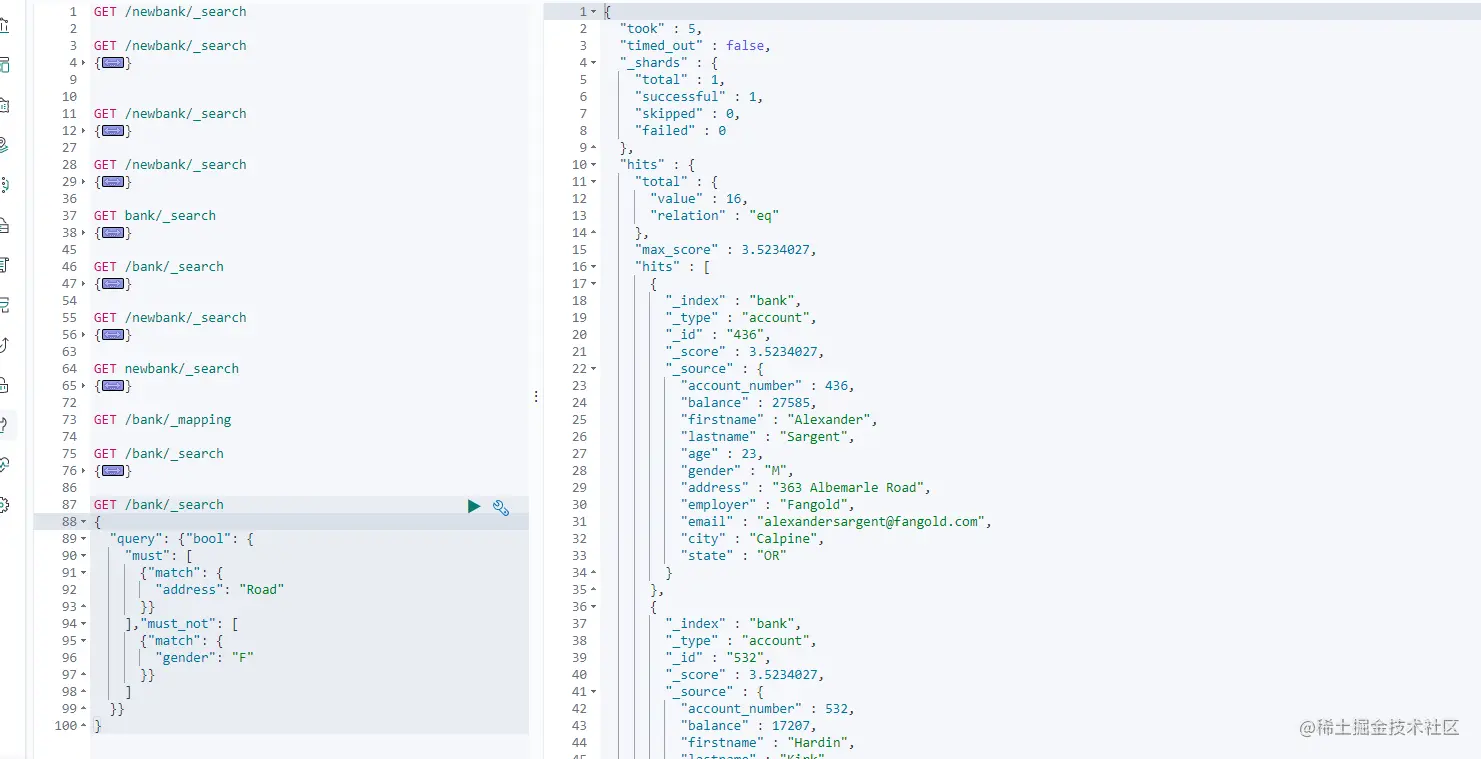
Task: Click the collapsed body marker on line 29
Action: (113, 182)
